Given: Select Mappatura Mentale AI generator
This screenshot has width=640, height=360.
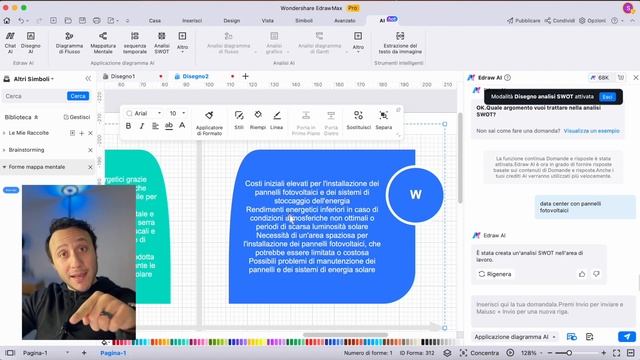Looking at the screenshot, I should (103, 42).
